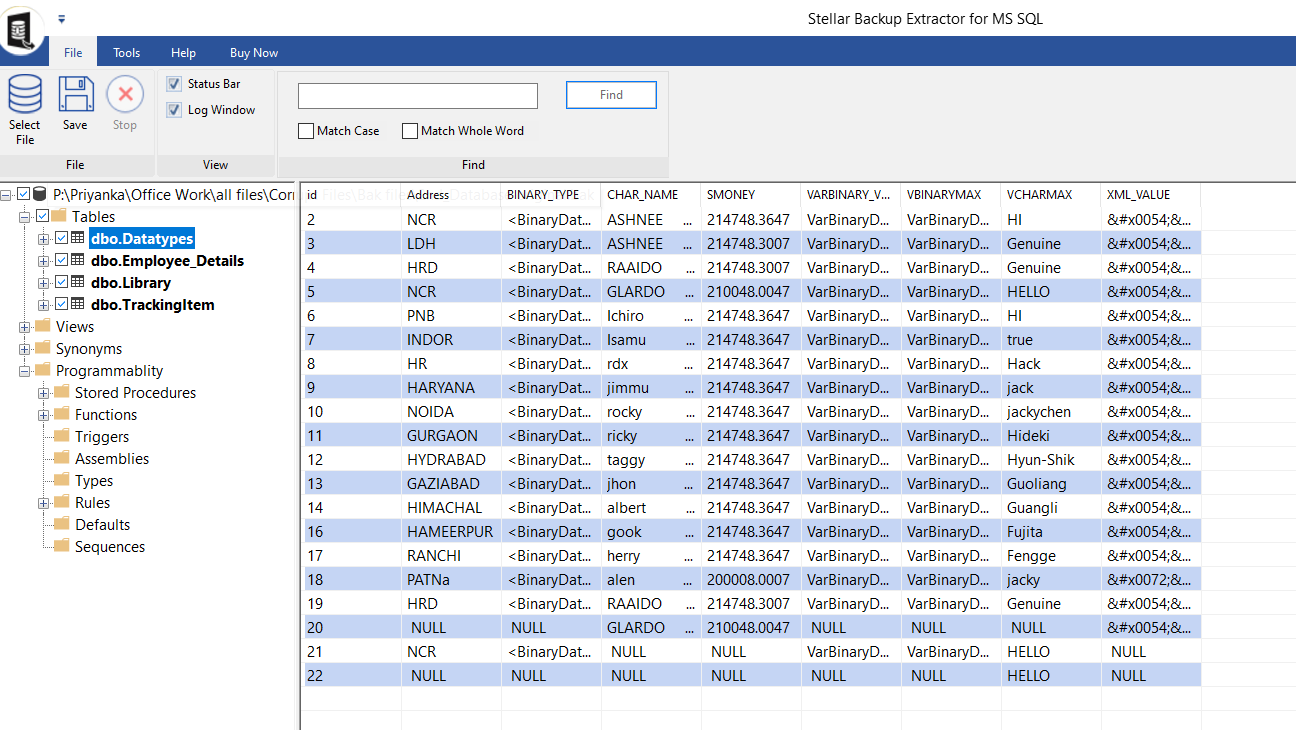Collapse the Programmablity tree node
Screen dimensions: 1296x730
24,371
